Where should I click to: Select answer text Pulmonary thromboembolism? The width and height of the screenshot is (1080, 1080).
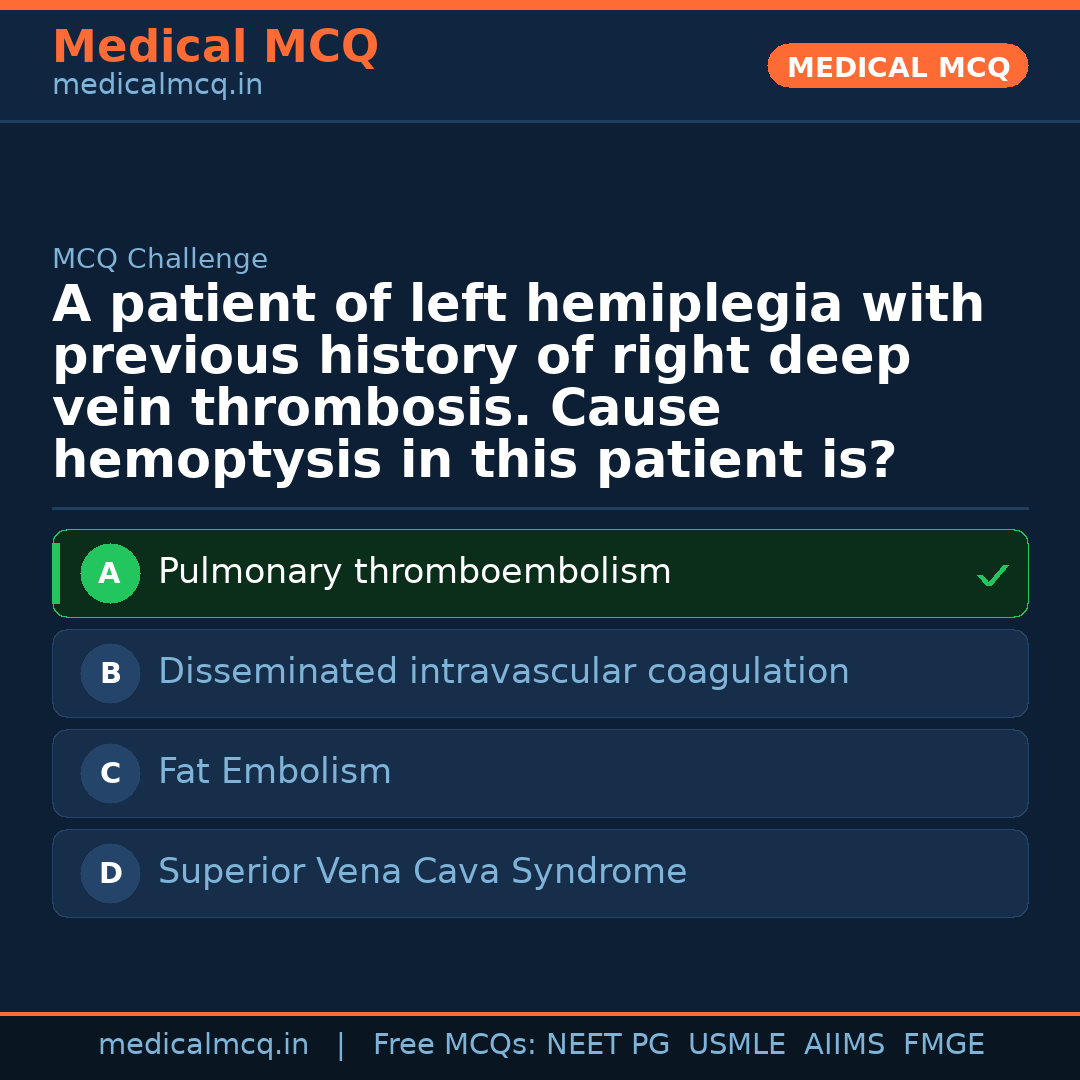coord(414,572)
